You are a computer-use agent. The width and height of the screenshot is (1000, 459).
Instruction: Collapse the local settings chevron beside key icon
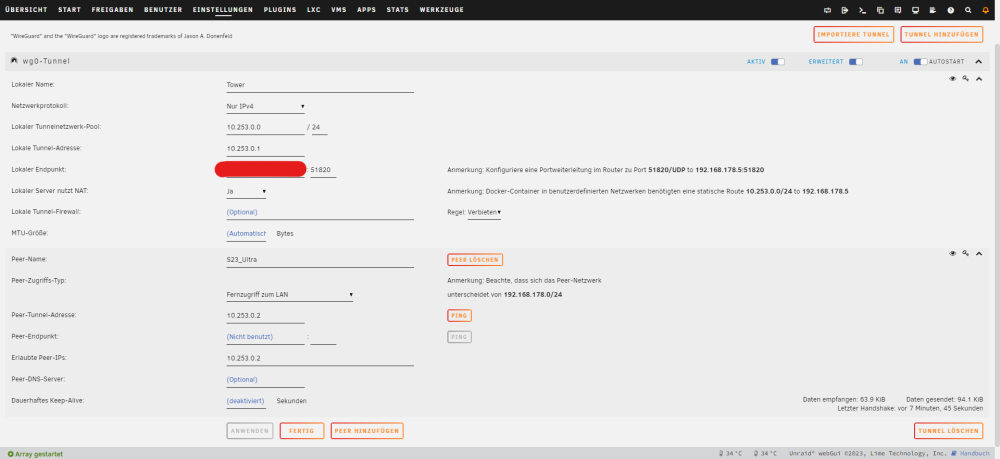point(979,79)
